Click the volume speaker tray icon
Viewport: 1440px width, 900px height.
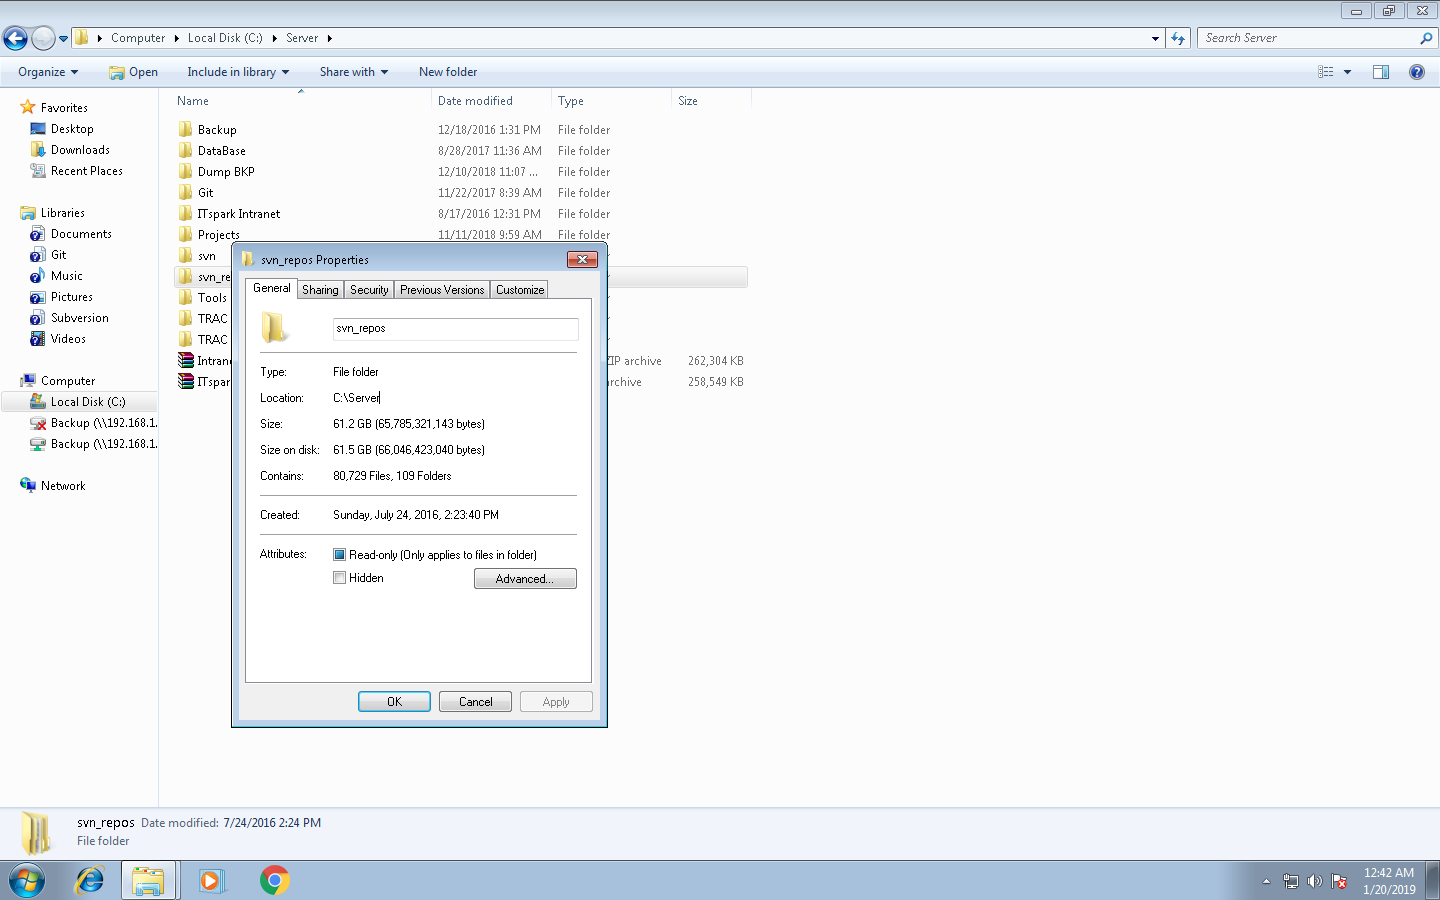click(1314, 881)
